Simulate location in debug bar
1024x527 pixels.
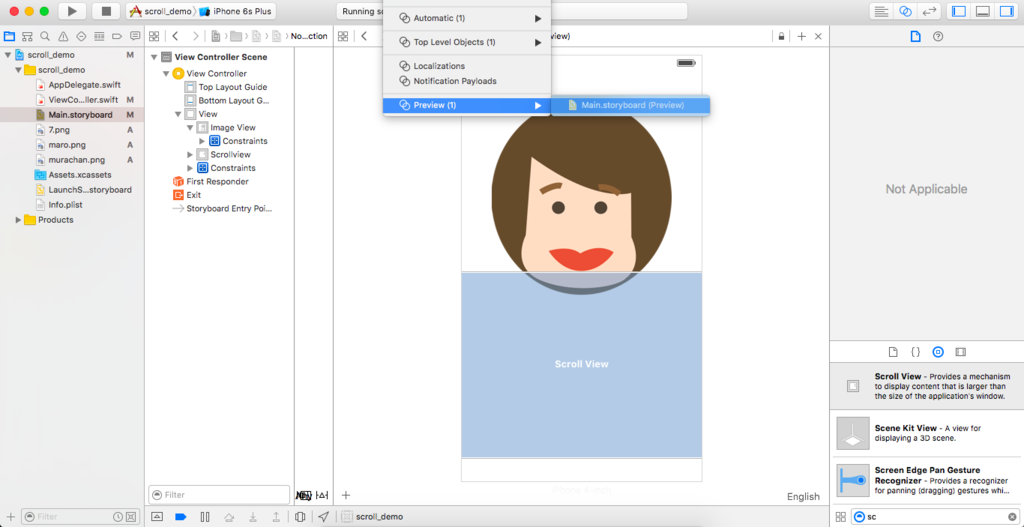point(323,517)
